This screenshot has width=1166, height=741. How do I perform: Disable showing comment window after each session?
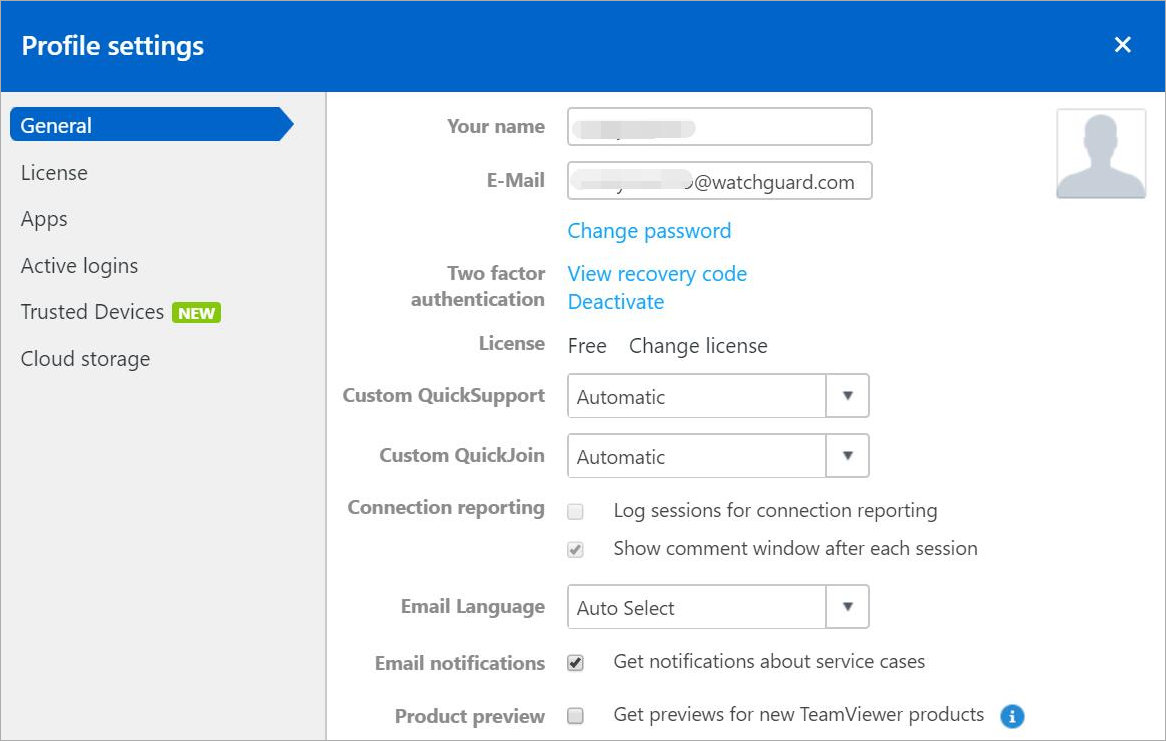575,549
